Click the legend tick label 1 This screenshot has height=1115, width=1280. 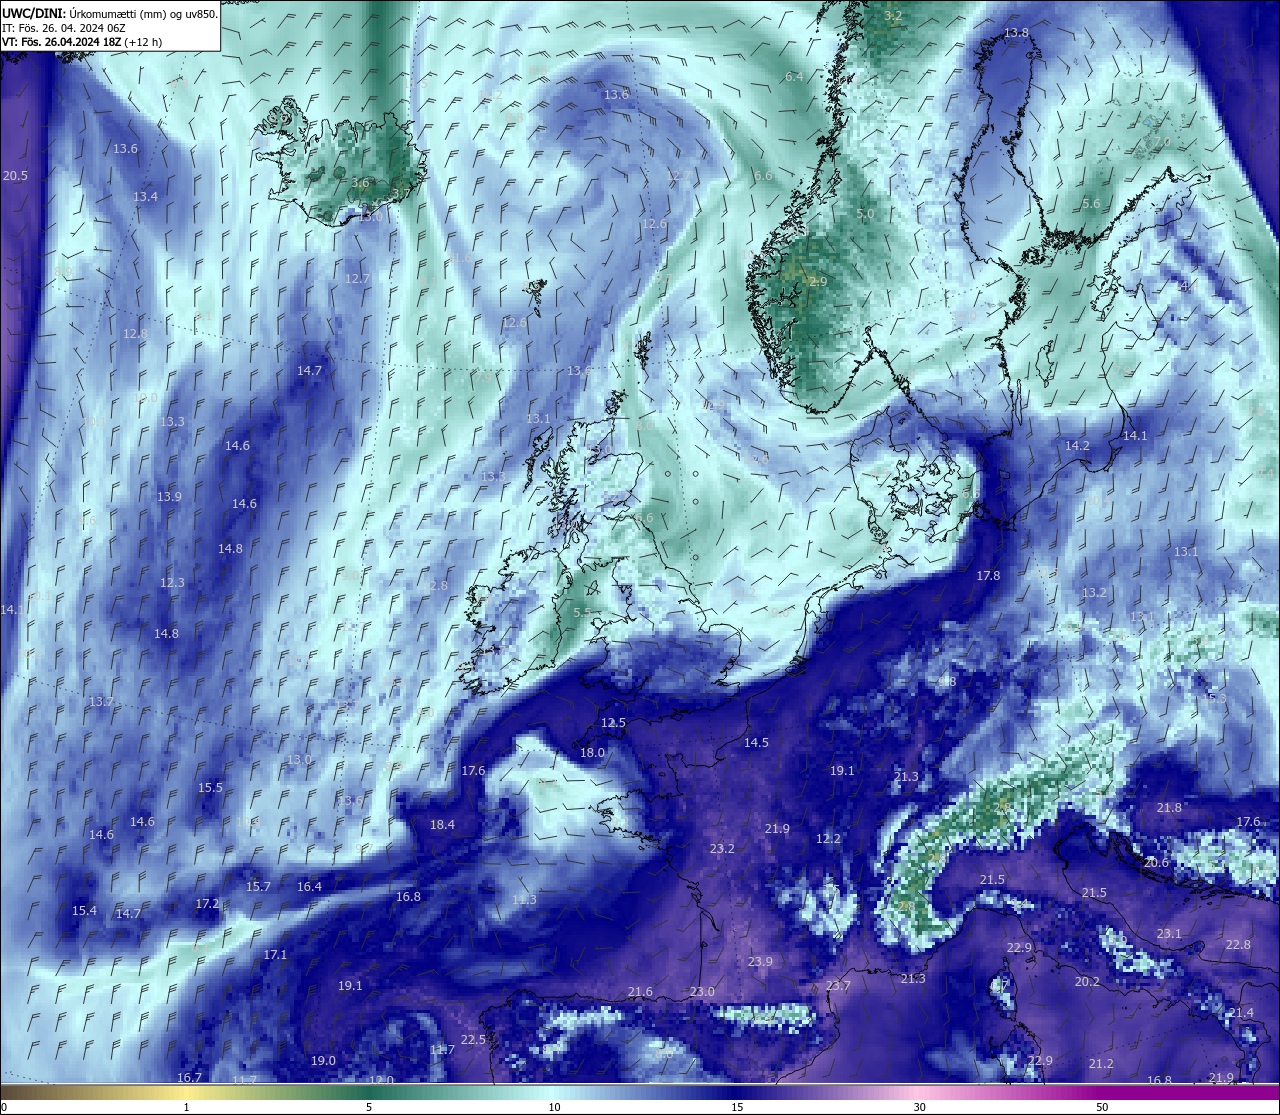point(186,1107)
